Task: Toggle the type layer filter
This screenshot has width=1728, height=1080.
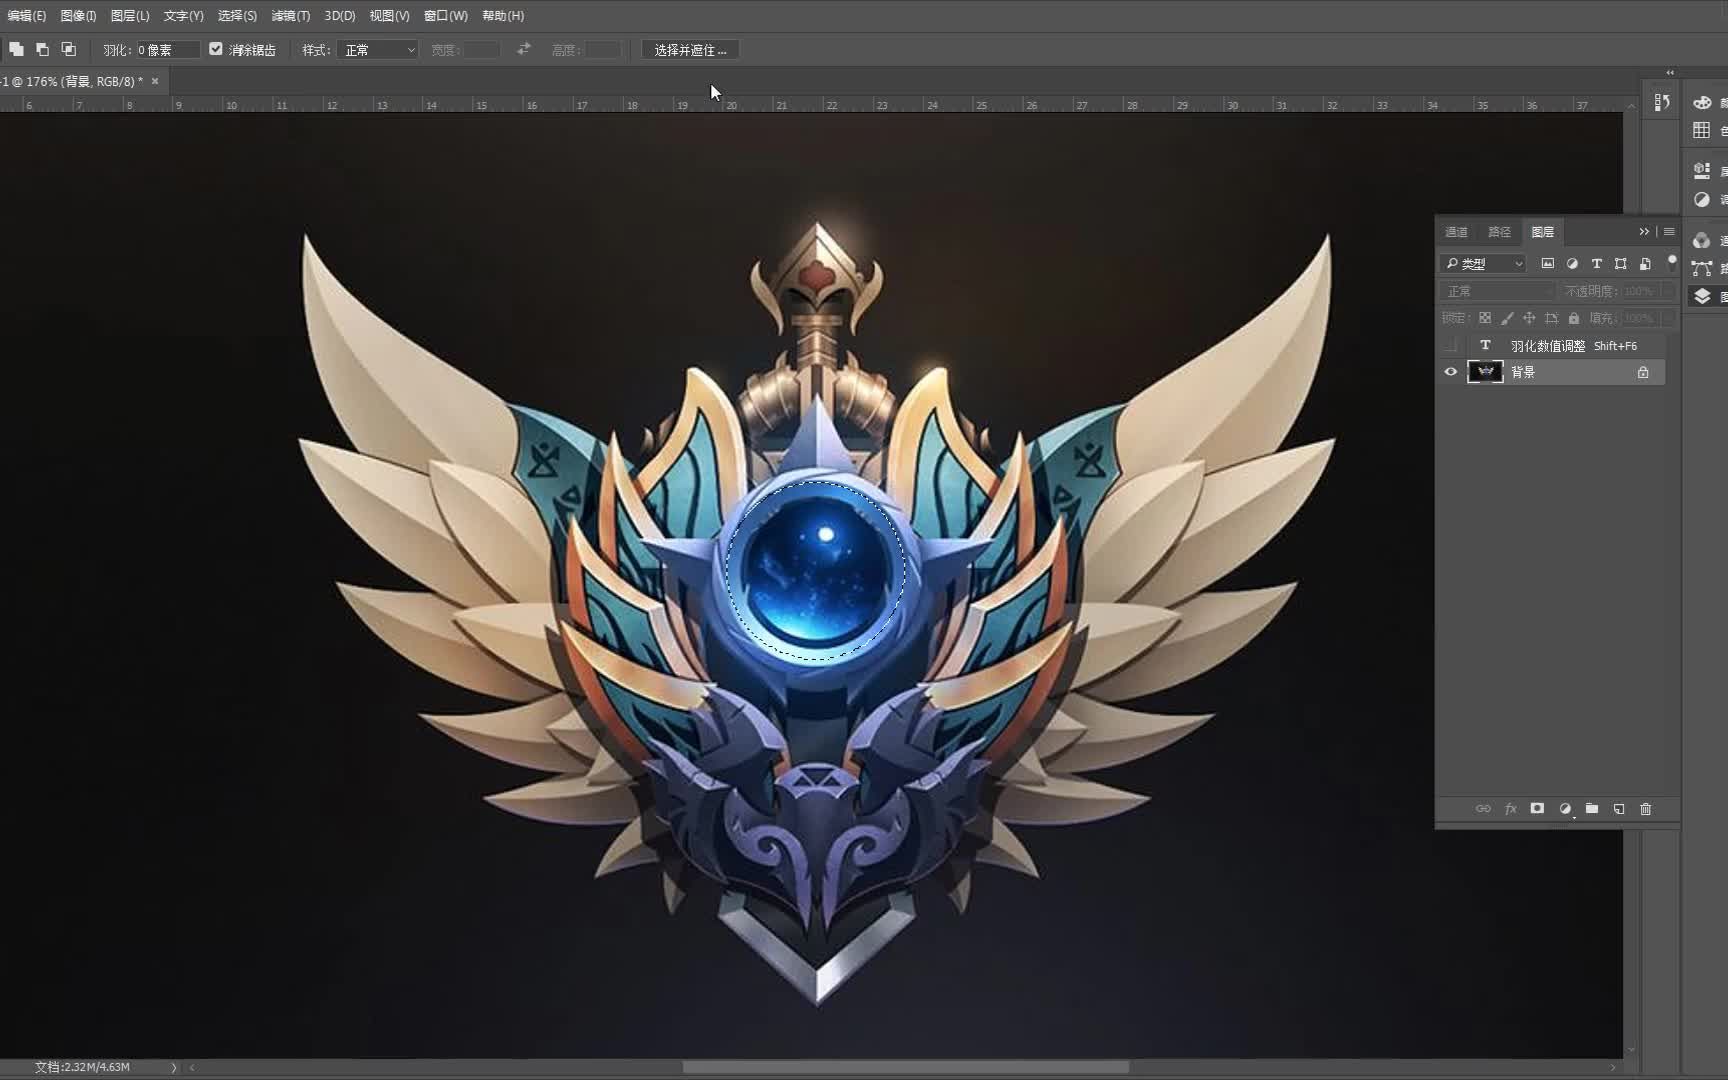Action: click(1597, 264)
